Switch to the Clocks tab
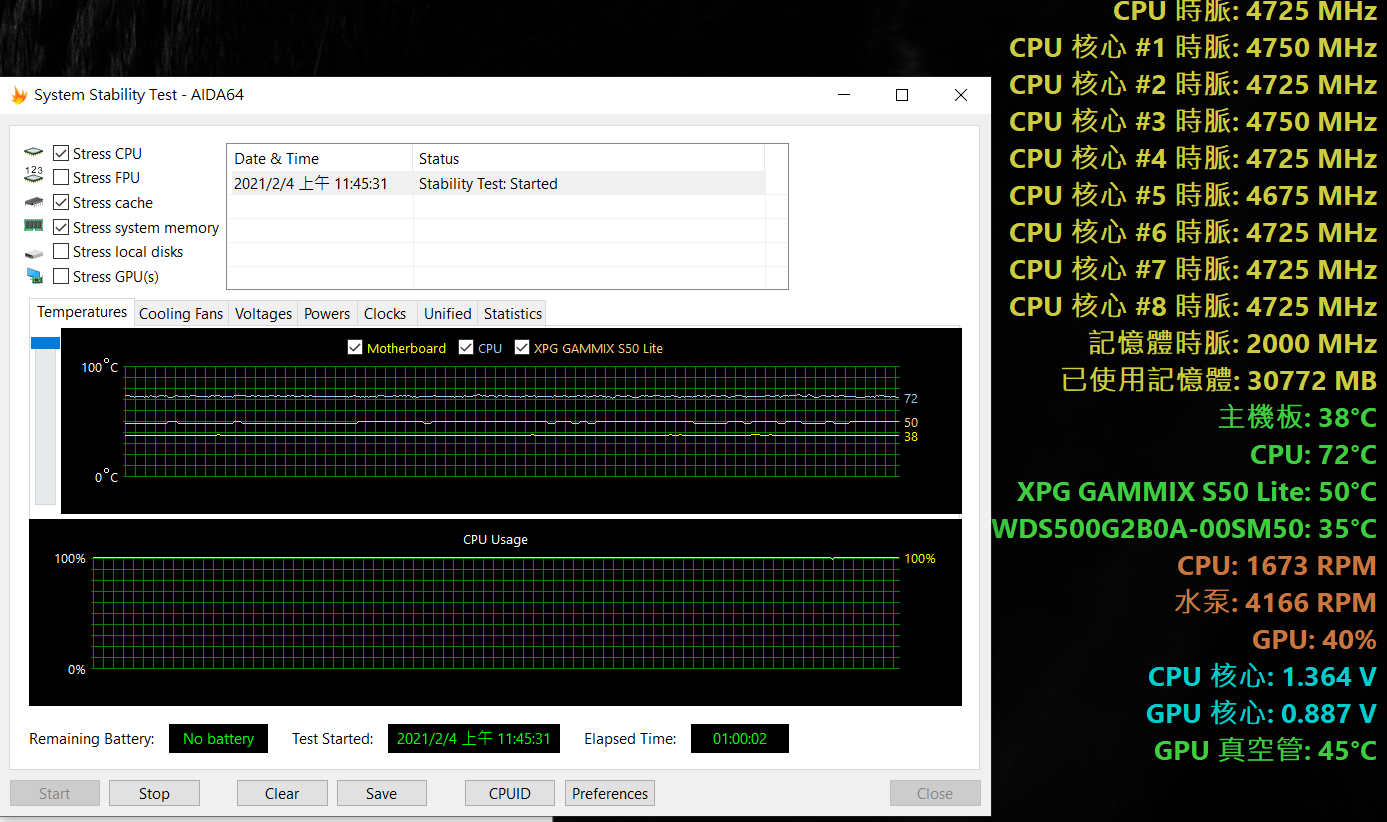1387x822 pixels. tap(385, 314)
